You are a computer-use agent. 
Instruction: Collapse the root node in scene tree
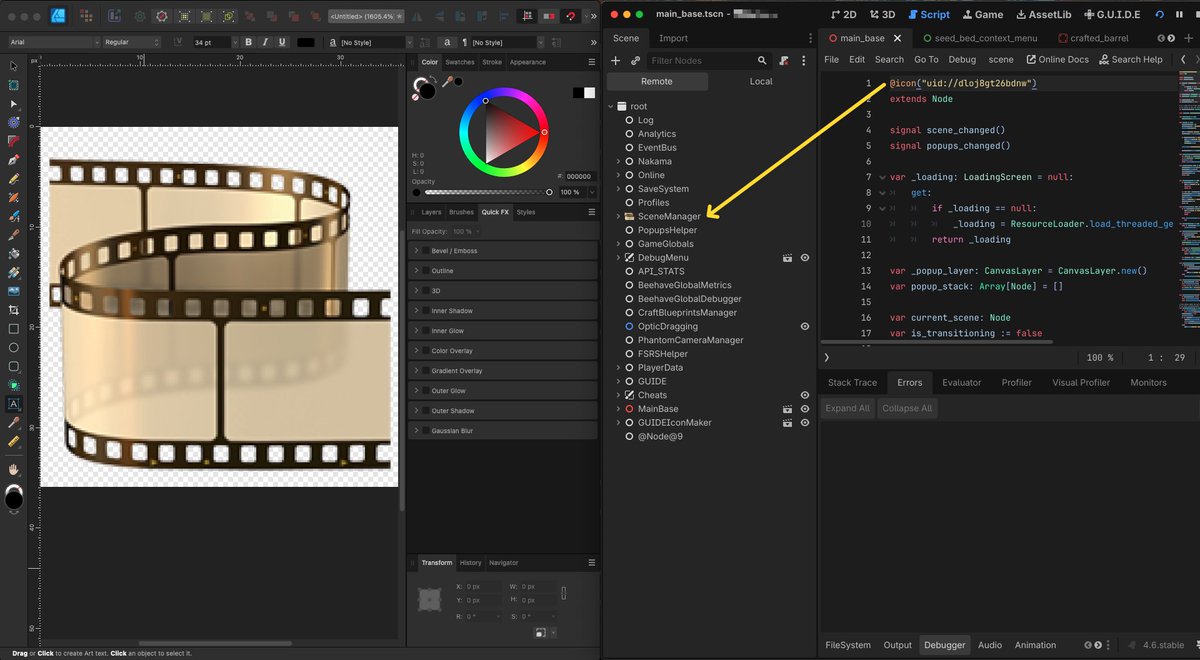[x=611, y=106]
